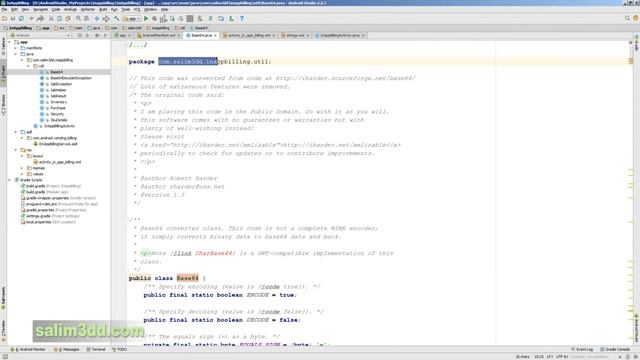This screenshot has height=360, width=640.
Task: Click the Synchronize toolbar icon
Action: (x=22, y=18)
